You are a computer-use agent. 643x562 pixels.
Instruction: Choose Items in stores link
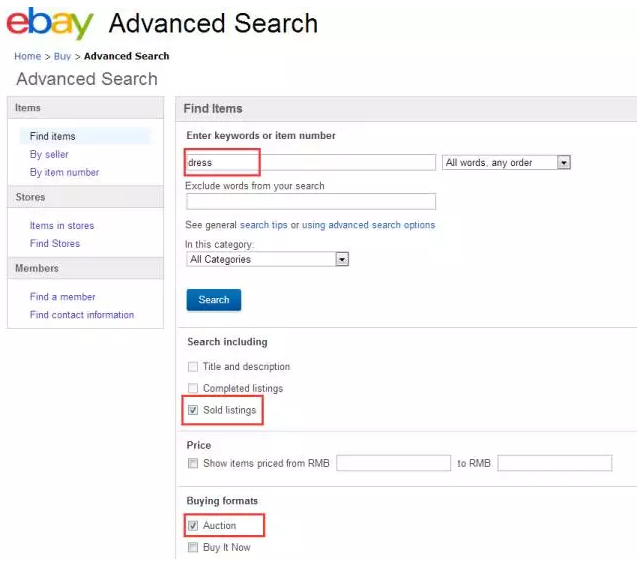62,226
